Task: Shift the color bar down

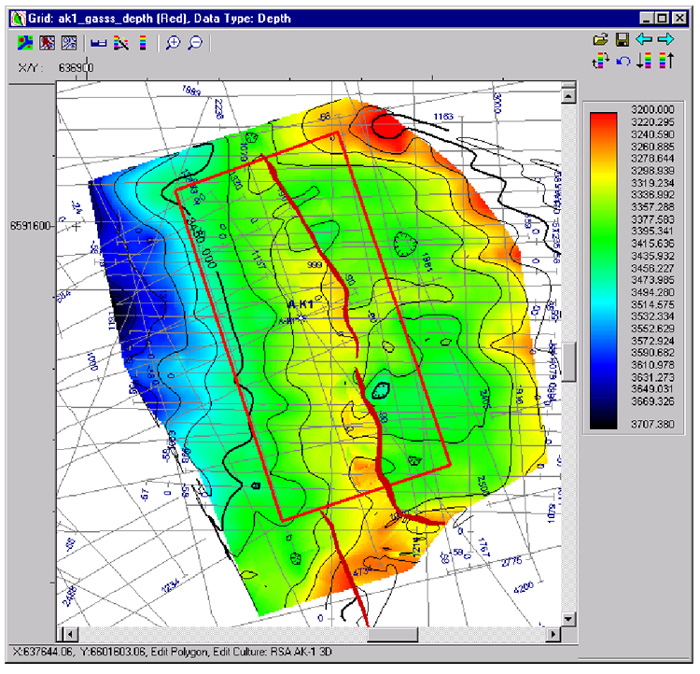Action: click(644, 61)
